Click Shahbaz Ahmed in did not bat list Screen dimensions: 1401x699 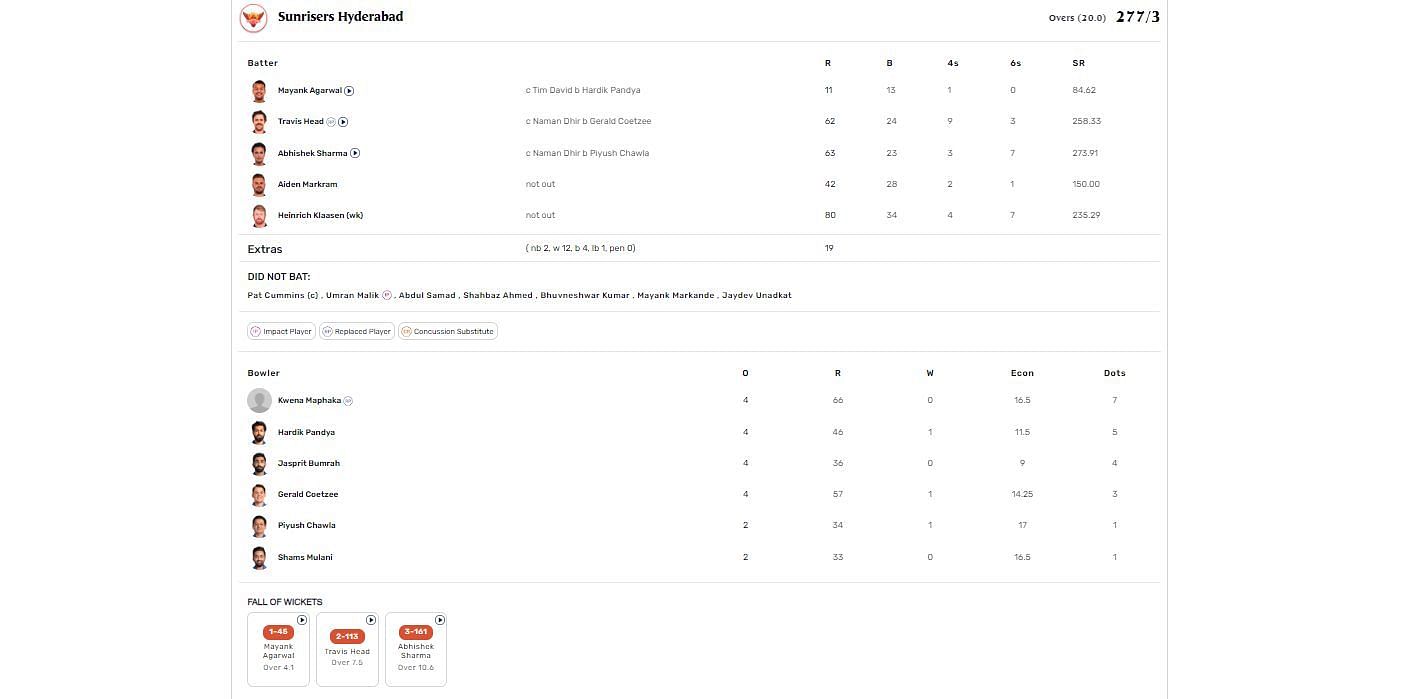point(498,296)
